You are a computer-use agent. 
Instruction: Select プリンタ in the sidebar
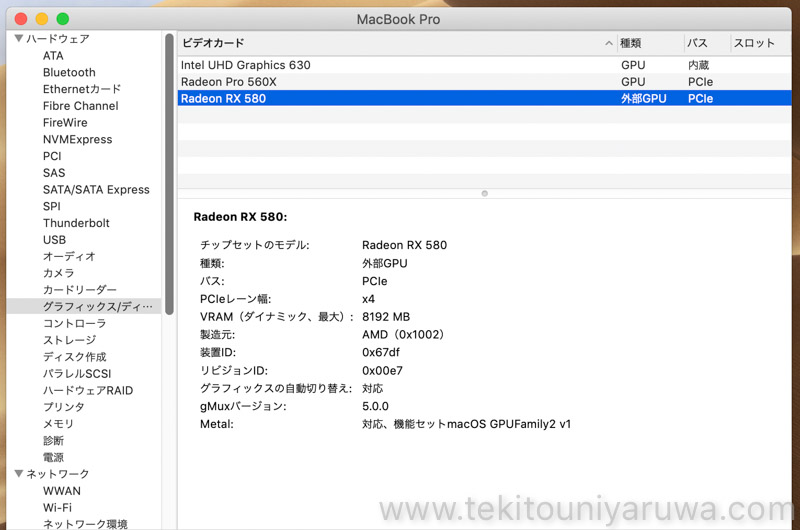64,407
